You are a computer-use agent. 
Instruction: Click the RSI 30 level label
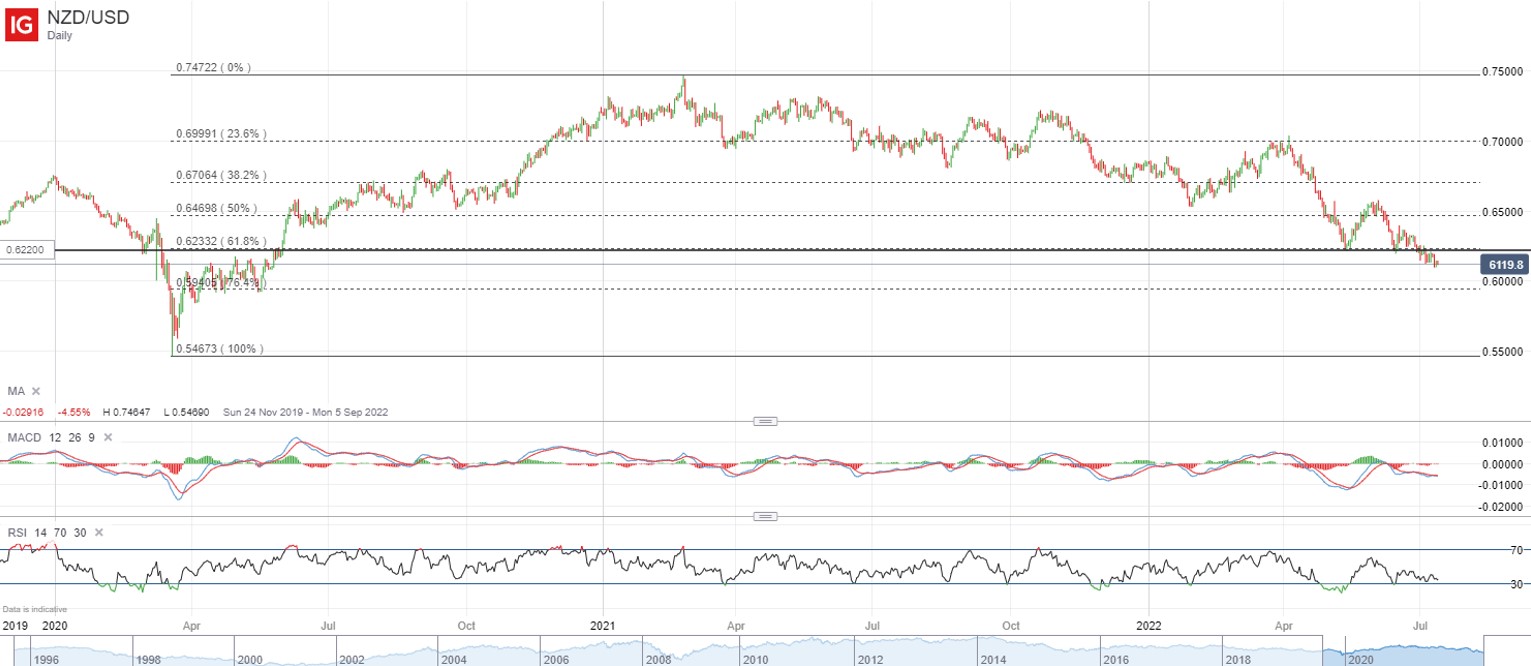point(1517,584)
